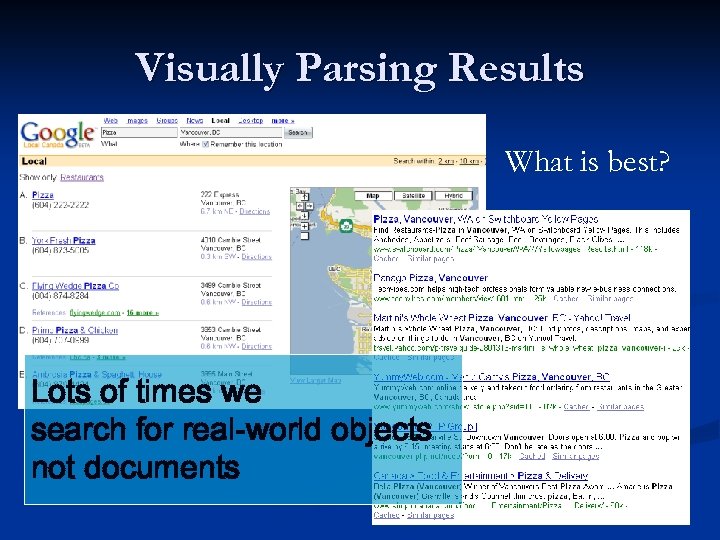The height and width of the screenshot is (540, 720).
Task: Open YummyWeb.com Pizza, Vancouver, BC result
Action: click(491, 377)
